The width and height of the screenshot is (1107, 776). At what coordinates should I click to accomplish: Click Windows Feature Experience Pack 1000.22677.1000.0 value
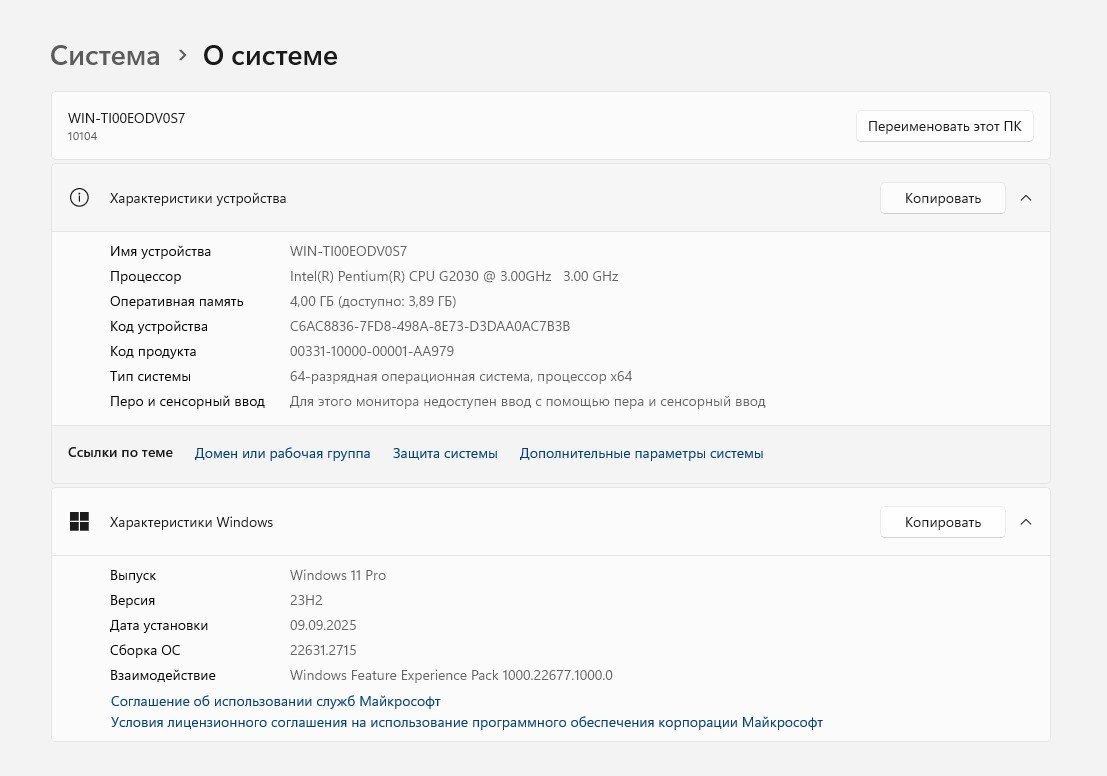(x=451, y=675)
